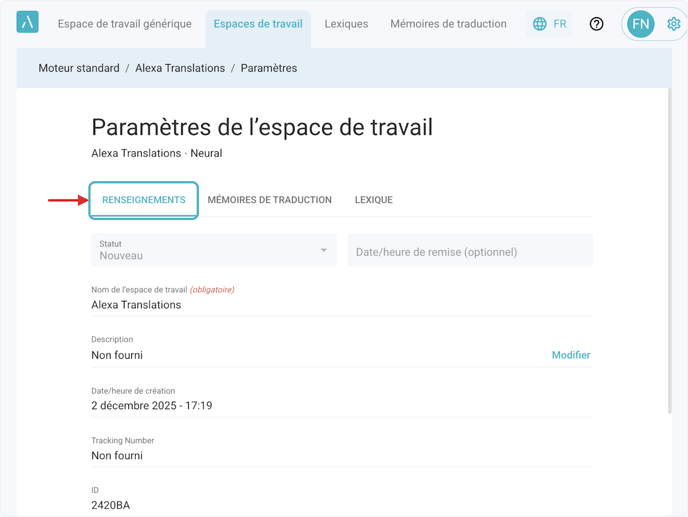Click the Alexa Translations breadcrumb link
The width and height of the screenshot is (688, 517).
pyautogui.click(x=180, y=68)
